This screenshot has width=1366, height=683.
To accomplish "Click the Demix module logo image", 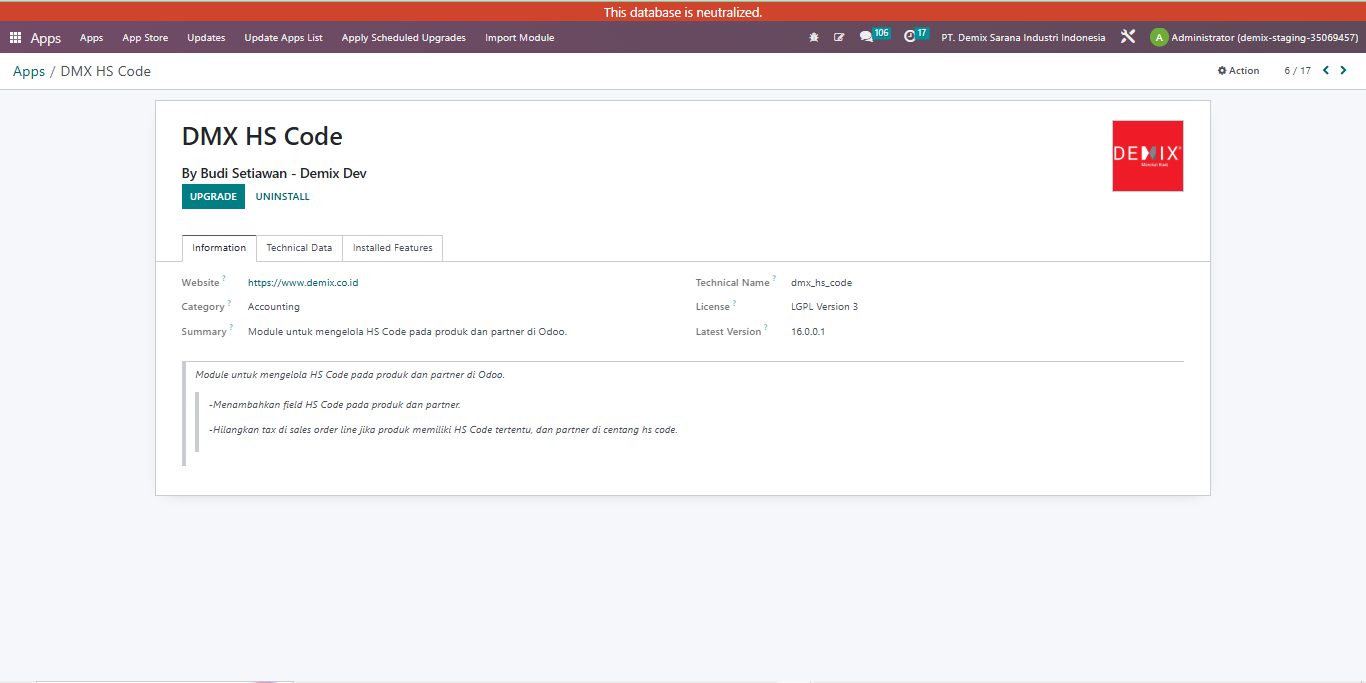I will [1148, 156].
